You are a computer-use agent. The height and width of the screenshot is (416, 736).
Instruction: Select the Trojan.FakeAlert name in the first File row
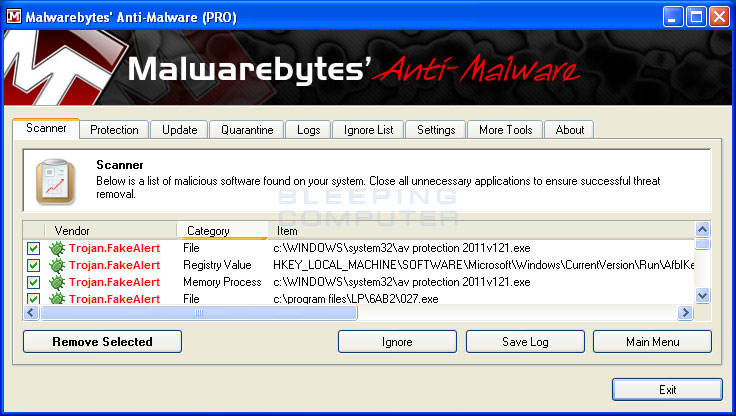pos(115,248)
